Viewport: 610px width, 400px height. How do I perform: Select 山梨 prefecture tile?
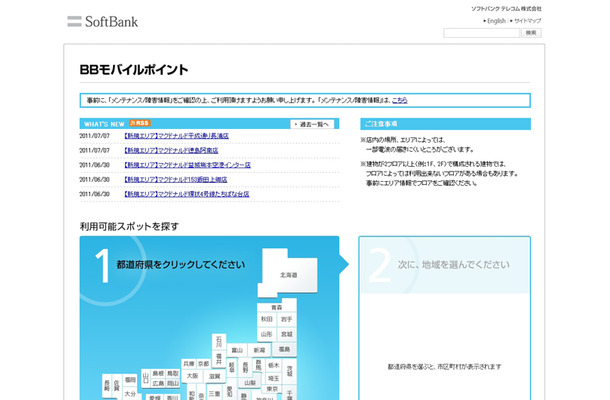pos(250,383)
